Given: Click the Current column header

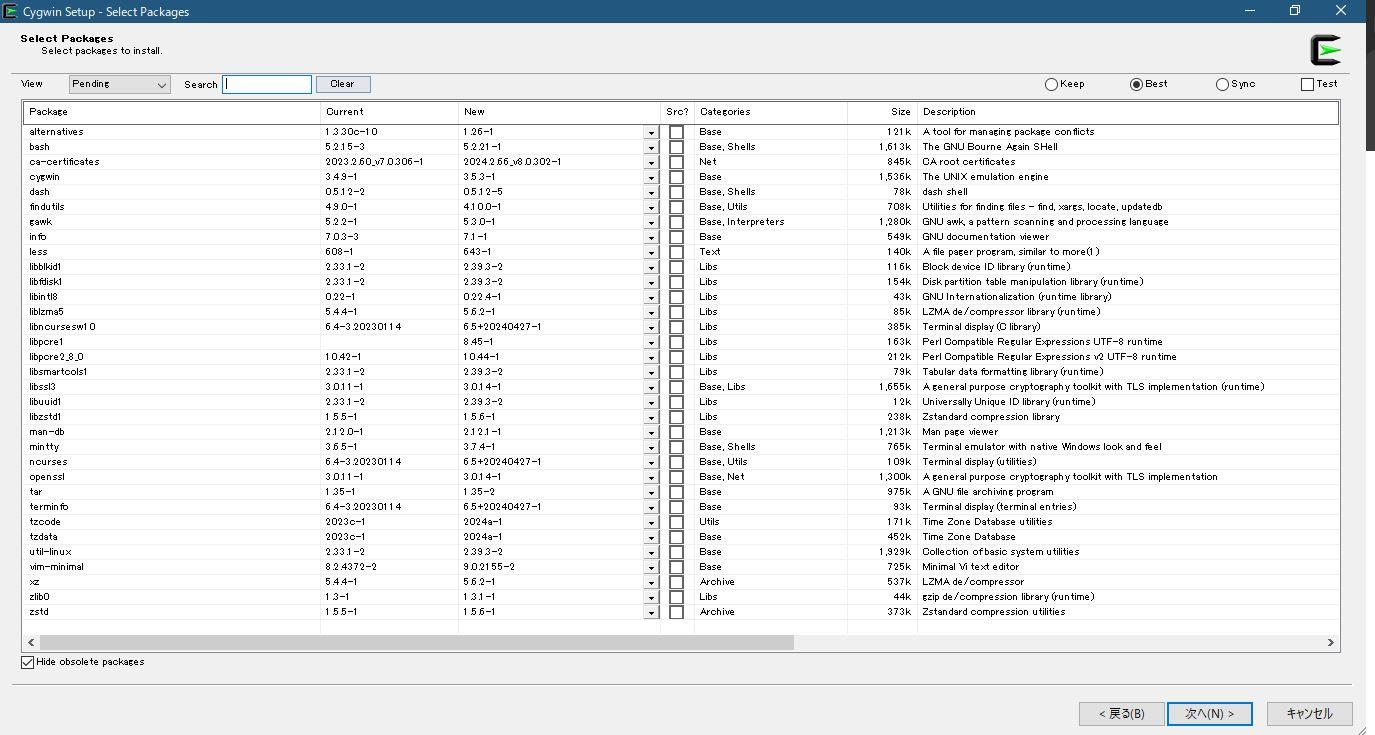Looking at the screenshot, I should coord(389,112).
